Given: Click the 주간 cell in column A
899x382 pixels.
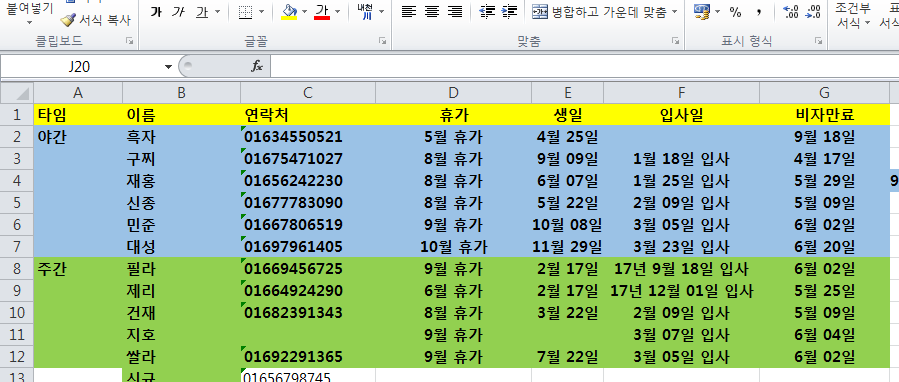Looking at the screenshot, I should [x=78, y=269].
